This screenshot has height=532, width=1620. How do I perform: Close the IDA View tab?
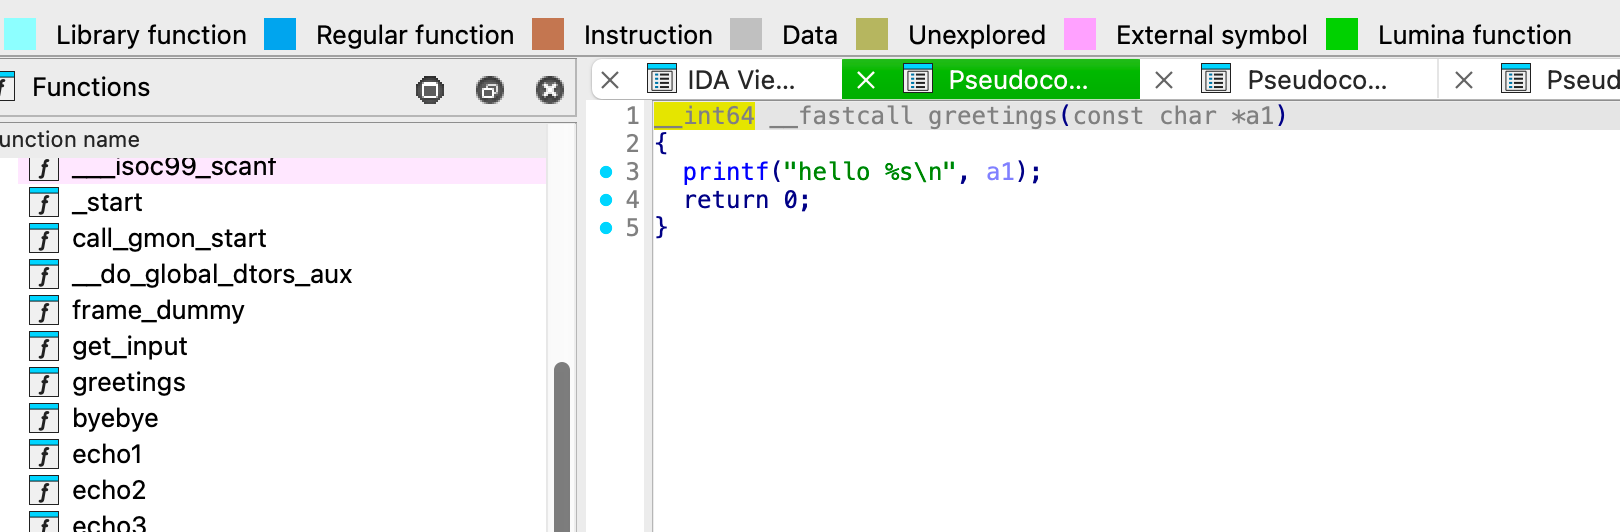click(610, 80)
